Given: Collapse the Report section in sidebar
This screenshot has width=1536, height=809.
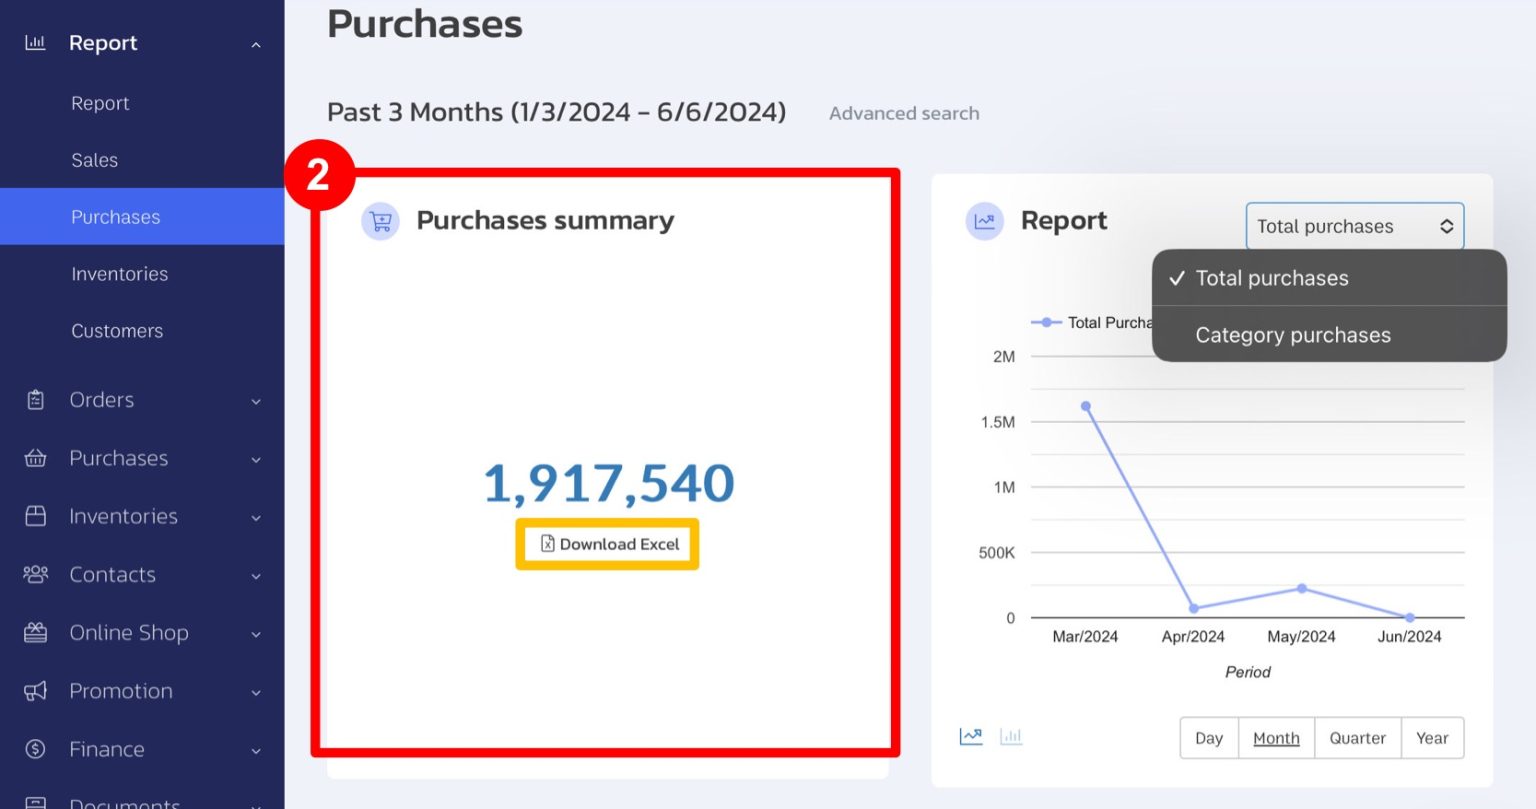Looking at the screenshot, I should pyautogui.click(x=256, y=42).
